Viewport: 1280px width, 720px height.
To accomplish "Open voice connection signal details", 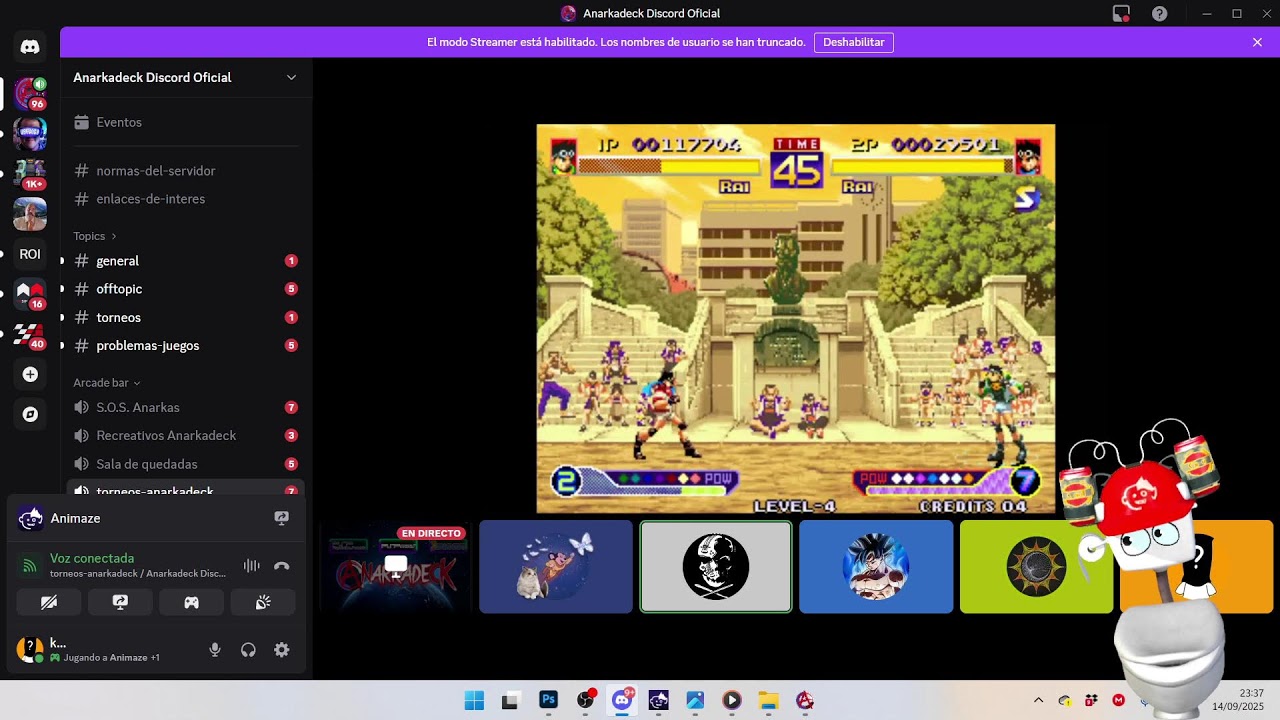I will [30, 566].
